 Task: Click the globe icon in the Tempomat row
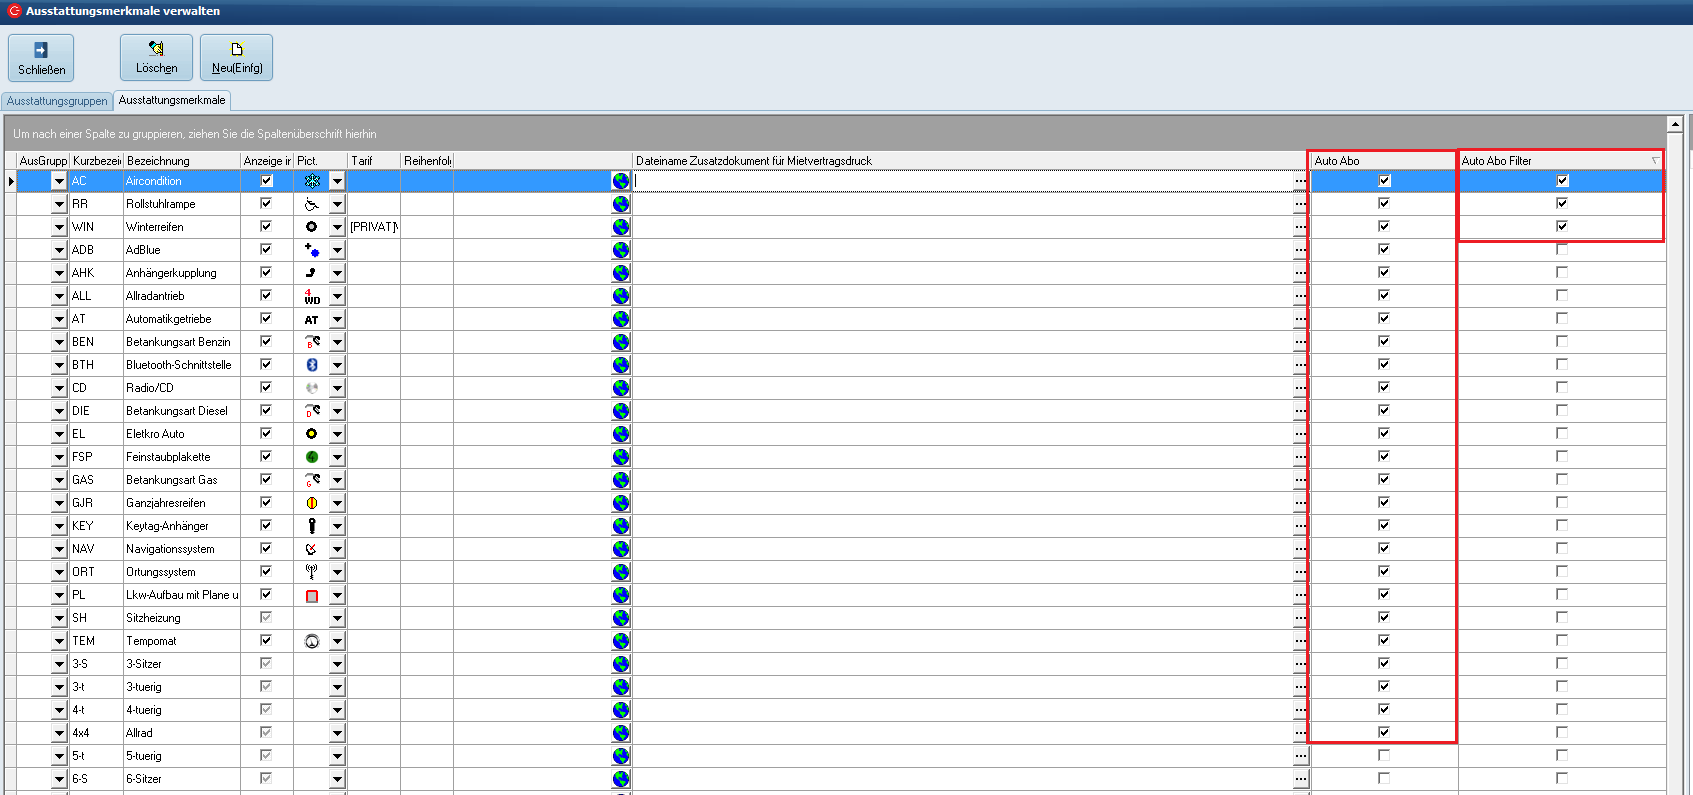[621, 641]
